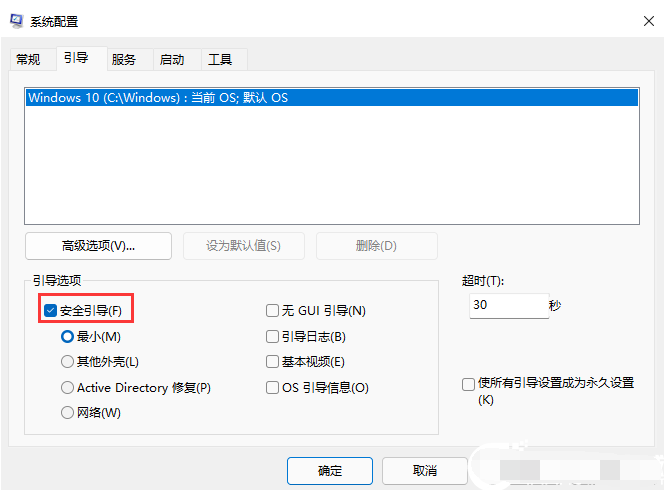Open the 引导 tab
664x490 pixels.
pyautogui.click(x=76, y=59)
